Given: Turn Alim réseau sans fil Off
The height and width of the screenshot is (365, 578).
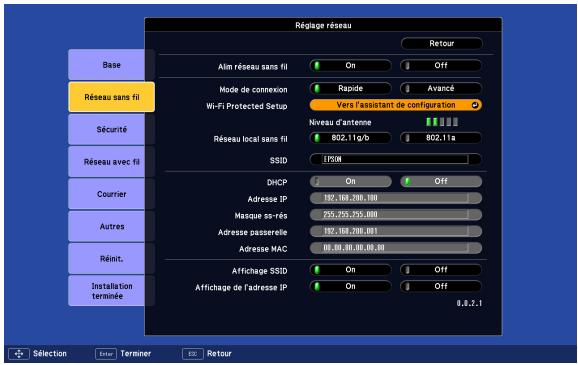Looking at the screenshot, I should pyautogui.click(x=441, y=66).
